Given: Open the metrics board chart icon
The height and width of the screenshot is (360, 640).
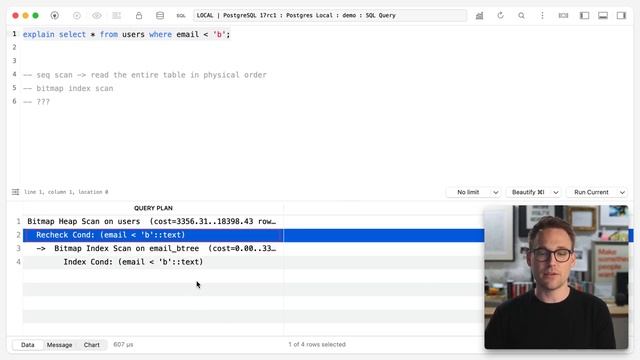Looking at the screenshot, I should coord(479,16).
